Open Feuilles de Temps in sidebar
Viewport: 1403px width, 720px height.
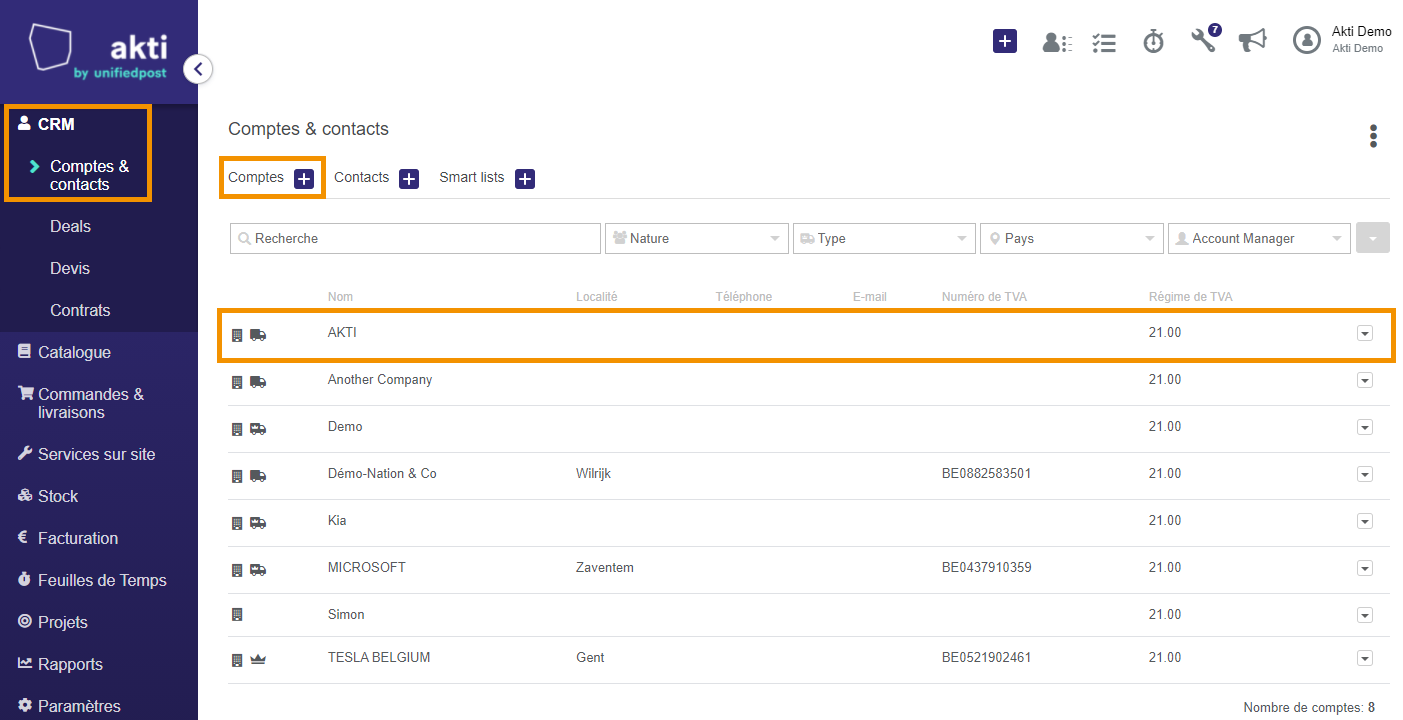pos(102,580)
